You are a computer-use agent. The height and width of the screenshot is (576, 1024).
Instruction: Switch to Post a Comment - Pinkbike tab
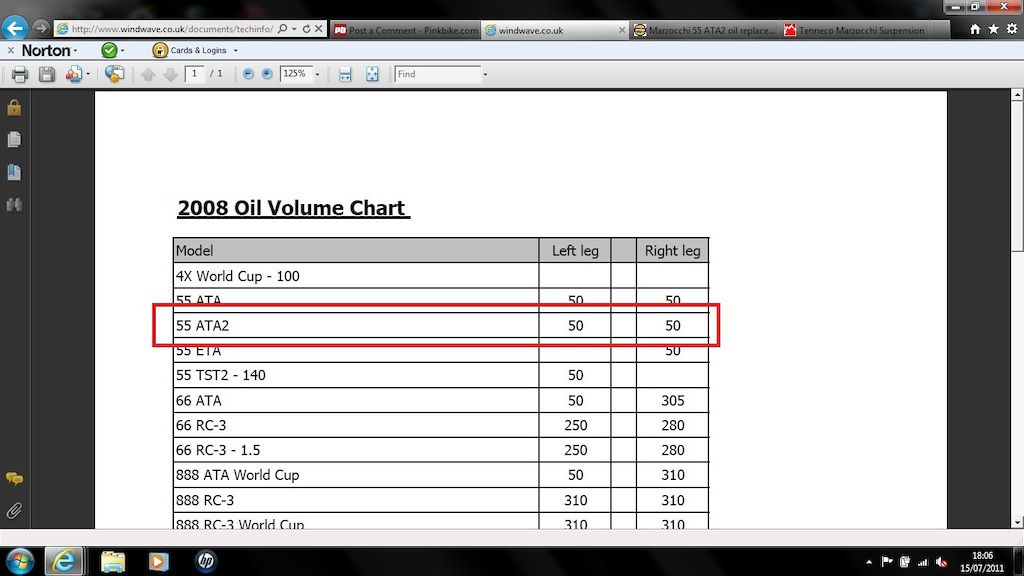(x=405, y=30)
